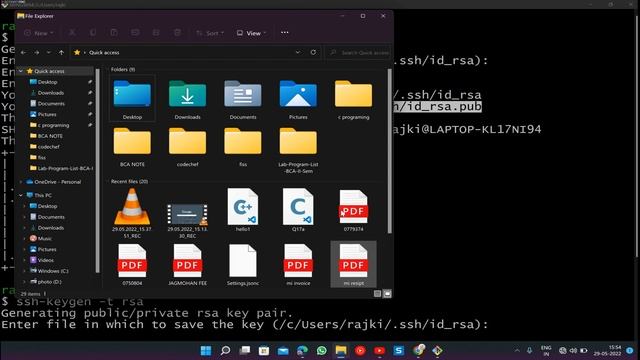Switch to Large icons view in status bar
Image resolution: width=640 pixels, height=360 pixels.
pyautogui.click(x=387, y=293)
